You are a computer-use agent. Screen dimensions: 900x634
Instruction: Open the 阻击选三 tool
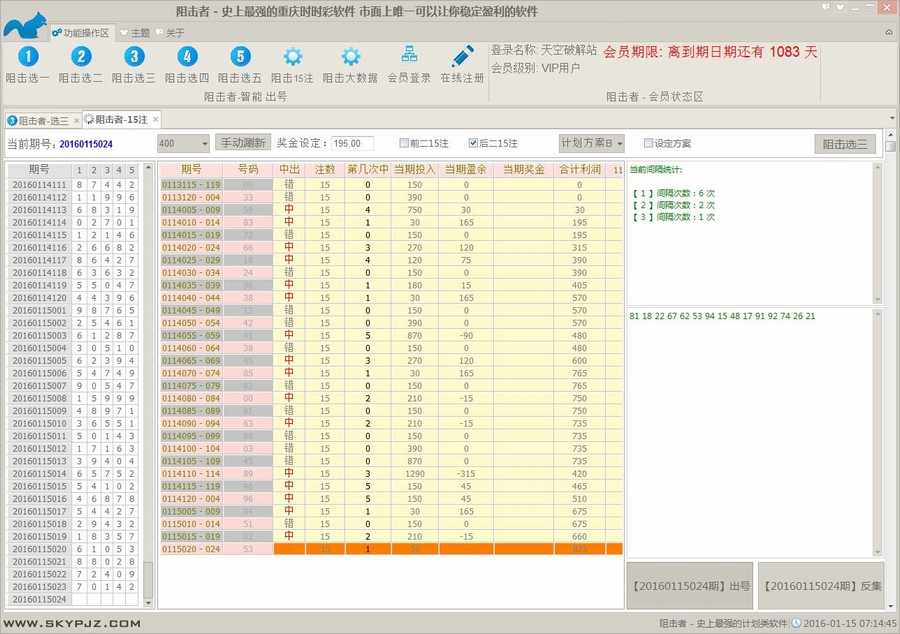pos(134,58)
